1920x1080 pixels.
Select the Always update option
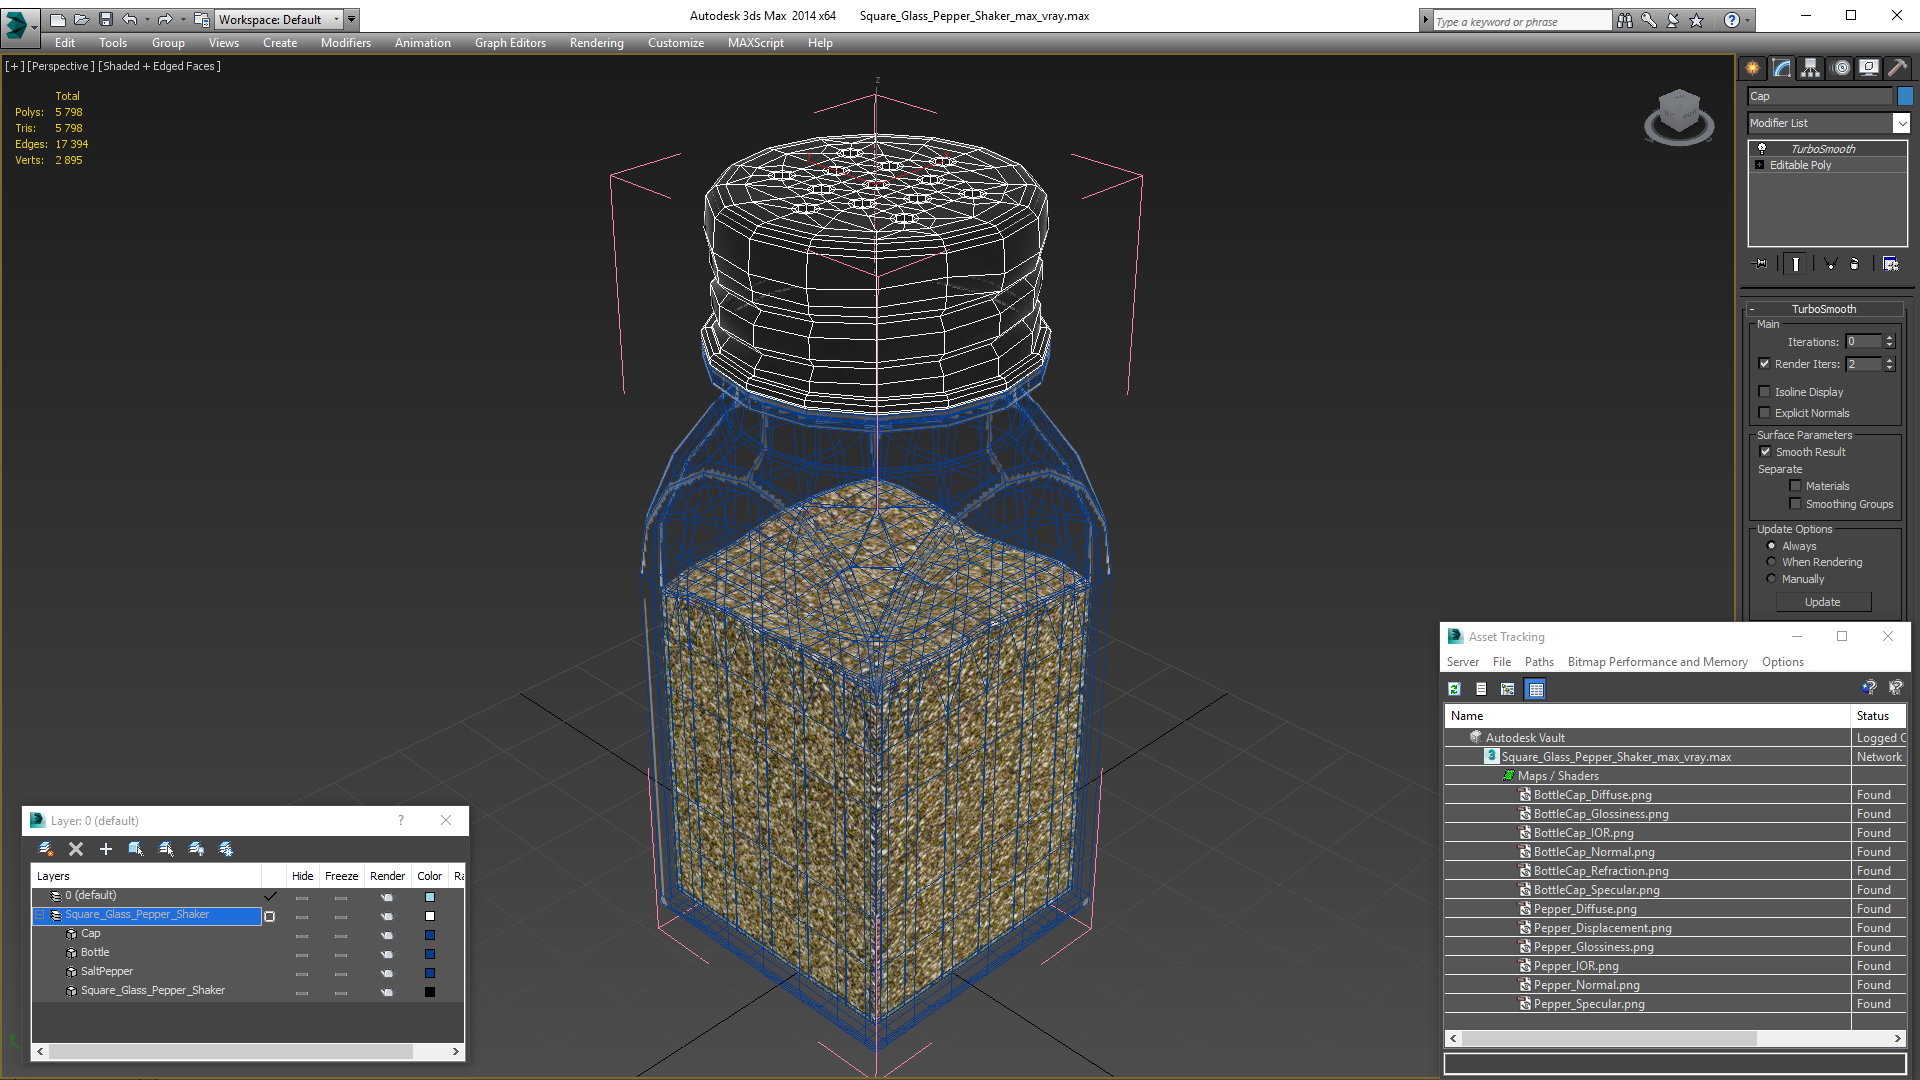click(1771, 546)
